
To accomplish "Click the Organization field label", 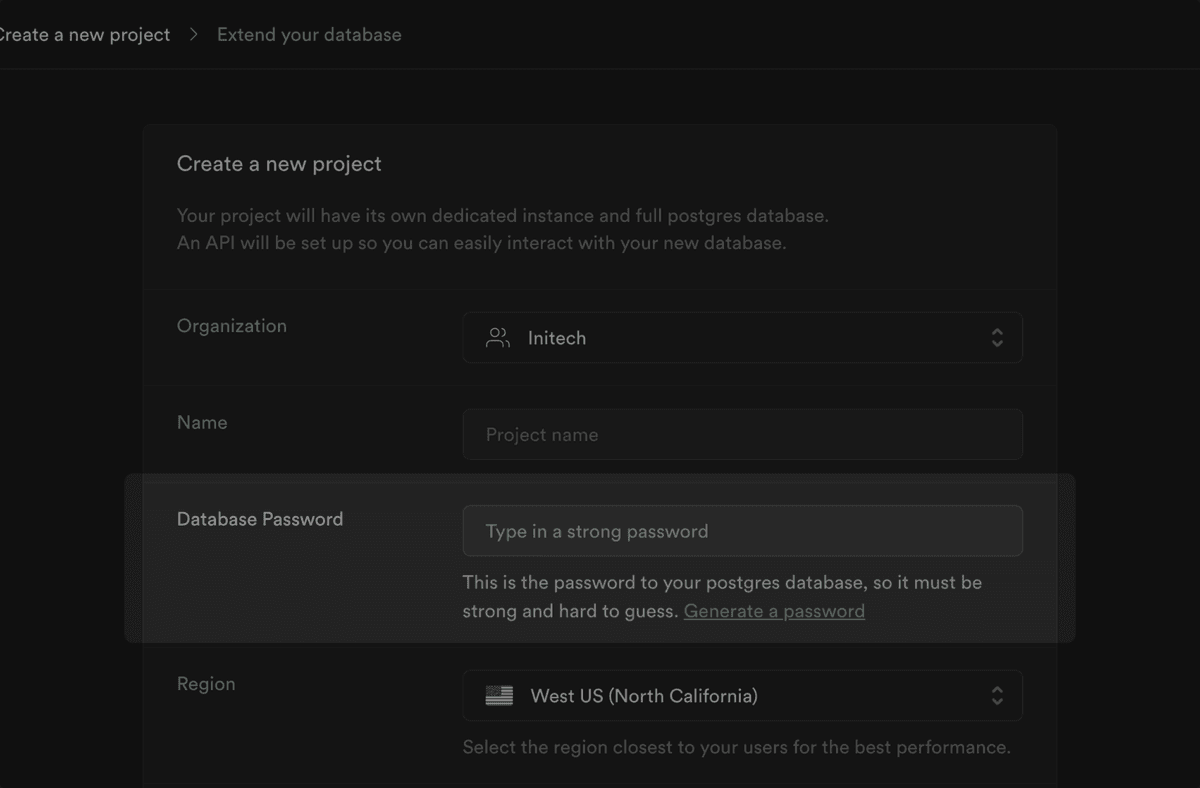I will point(232,326).
